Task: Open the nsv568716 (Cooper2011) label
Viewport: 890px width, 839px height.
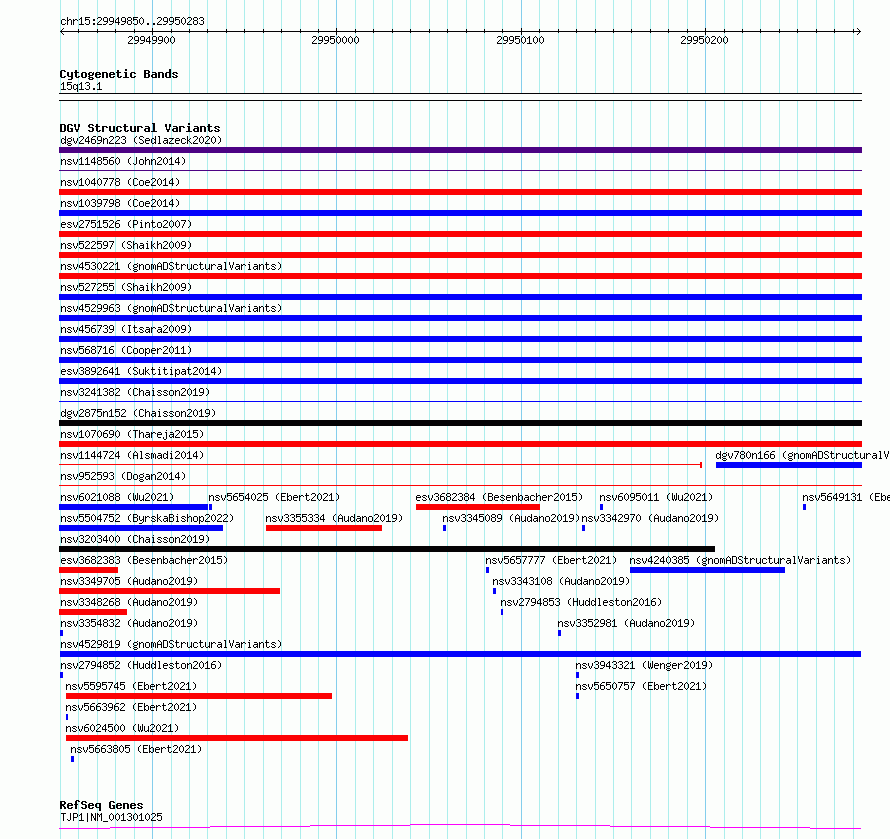Action: (126, 350)
